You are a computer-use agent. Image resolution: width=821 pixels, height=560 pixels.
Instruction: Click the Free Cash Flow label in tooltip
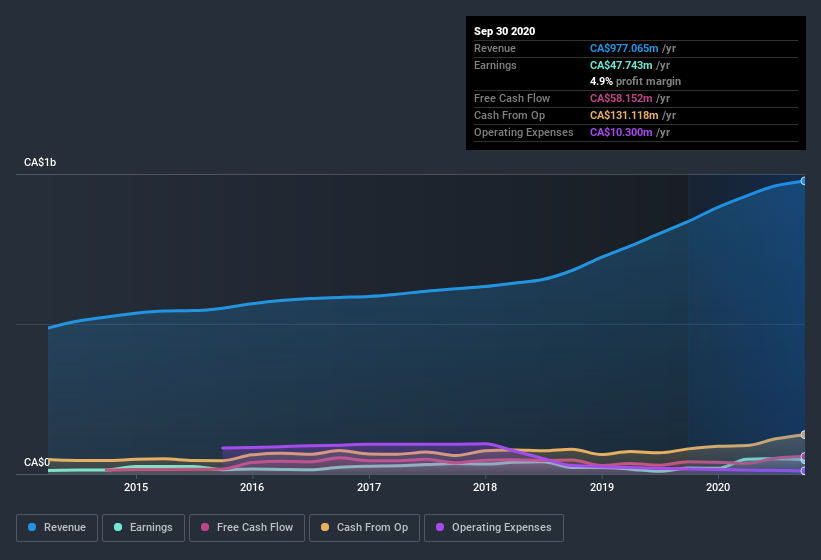coord(512,98)
